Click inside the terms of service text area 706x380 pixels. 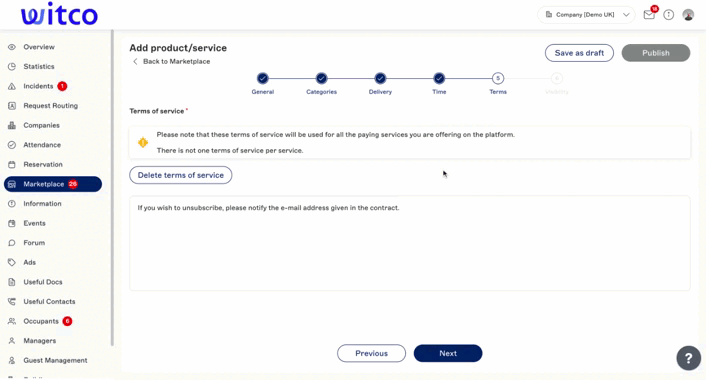pos(409,243)
